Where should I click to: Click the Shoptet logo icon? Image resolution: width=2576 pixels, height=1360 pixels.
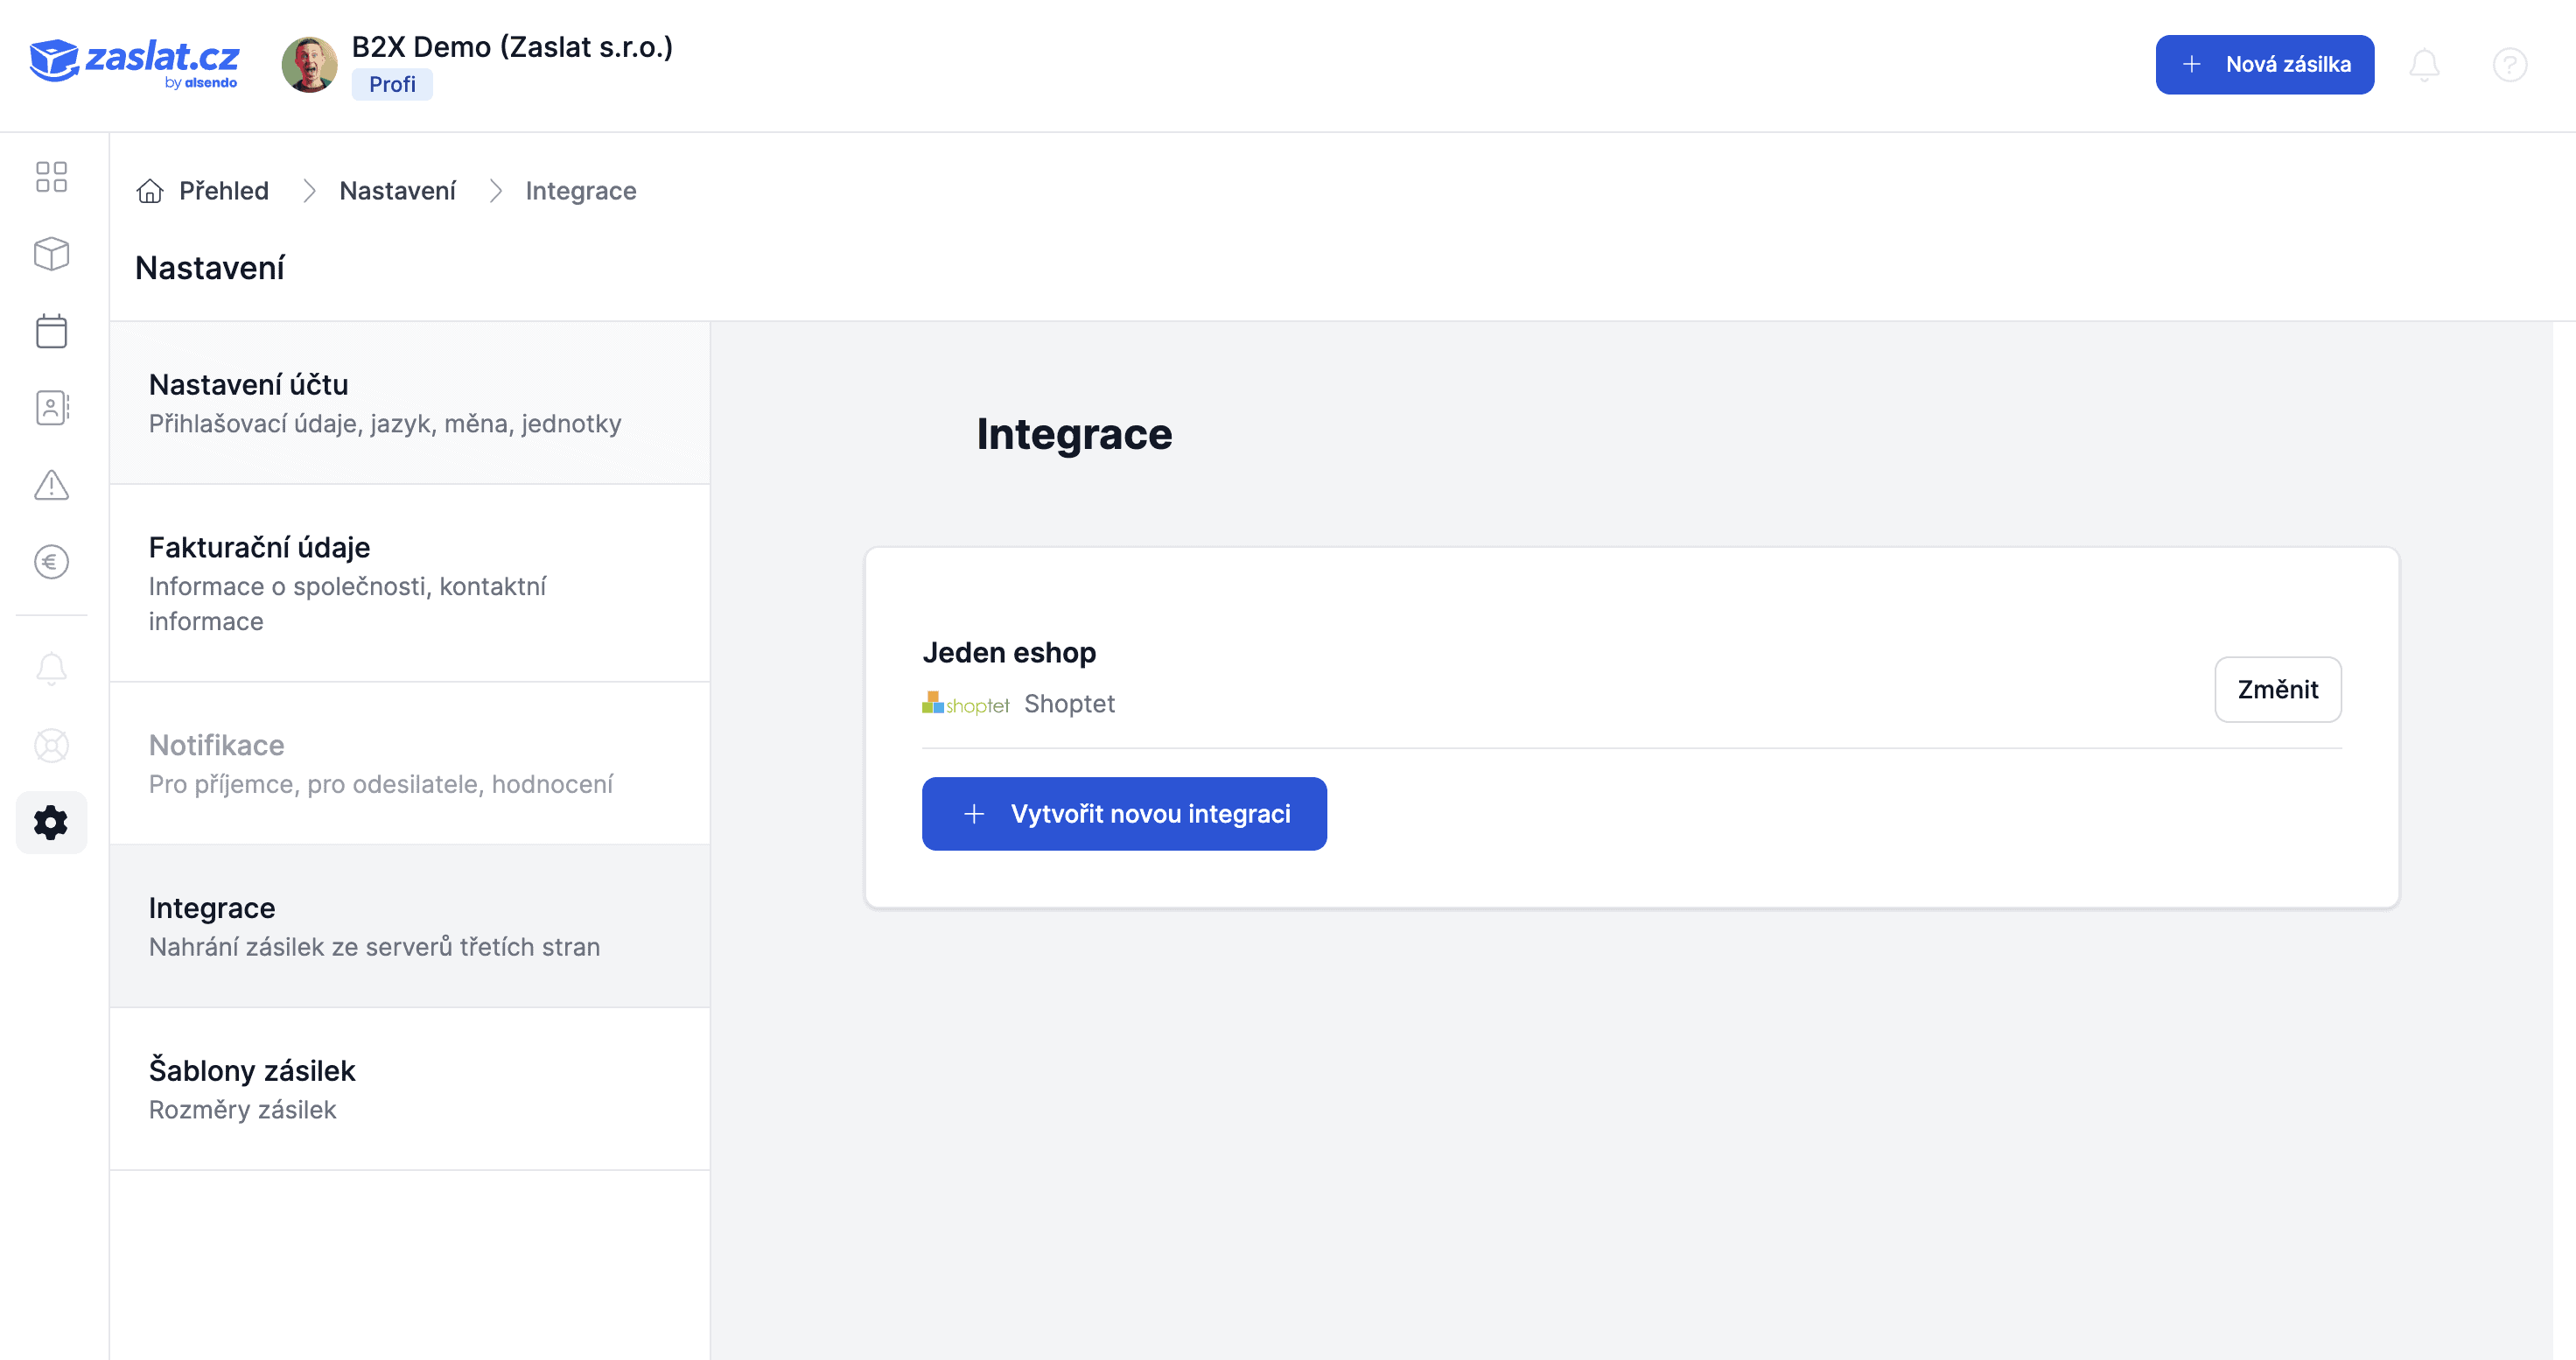tap(965, 704)
